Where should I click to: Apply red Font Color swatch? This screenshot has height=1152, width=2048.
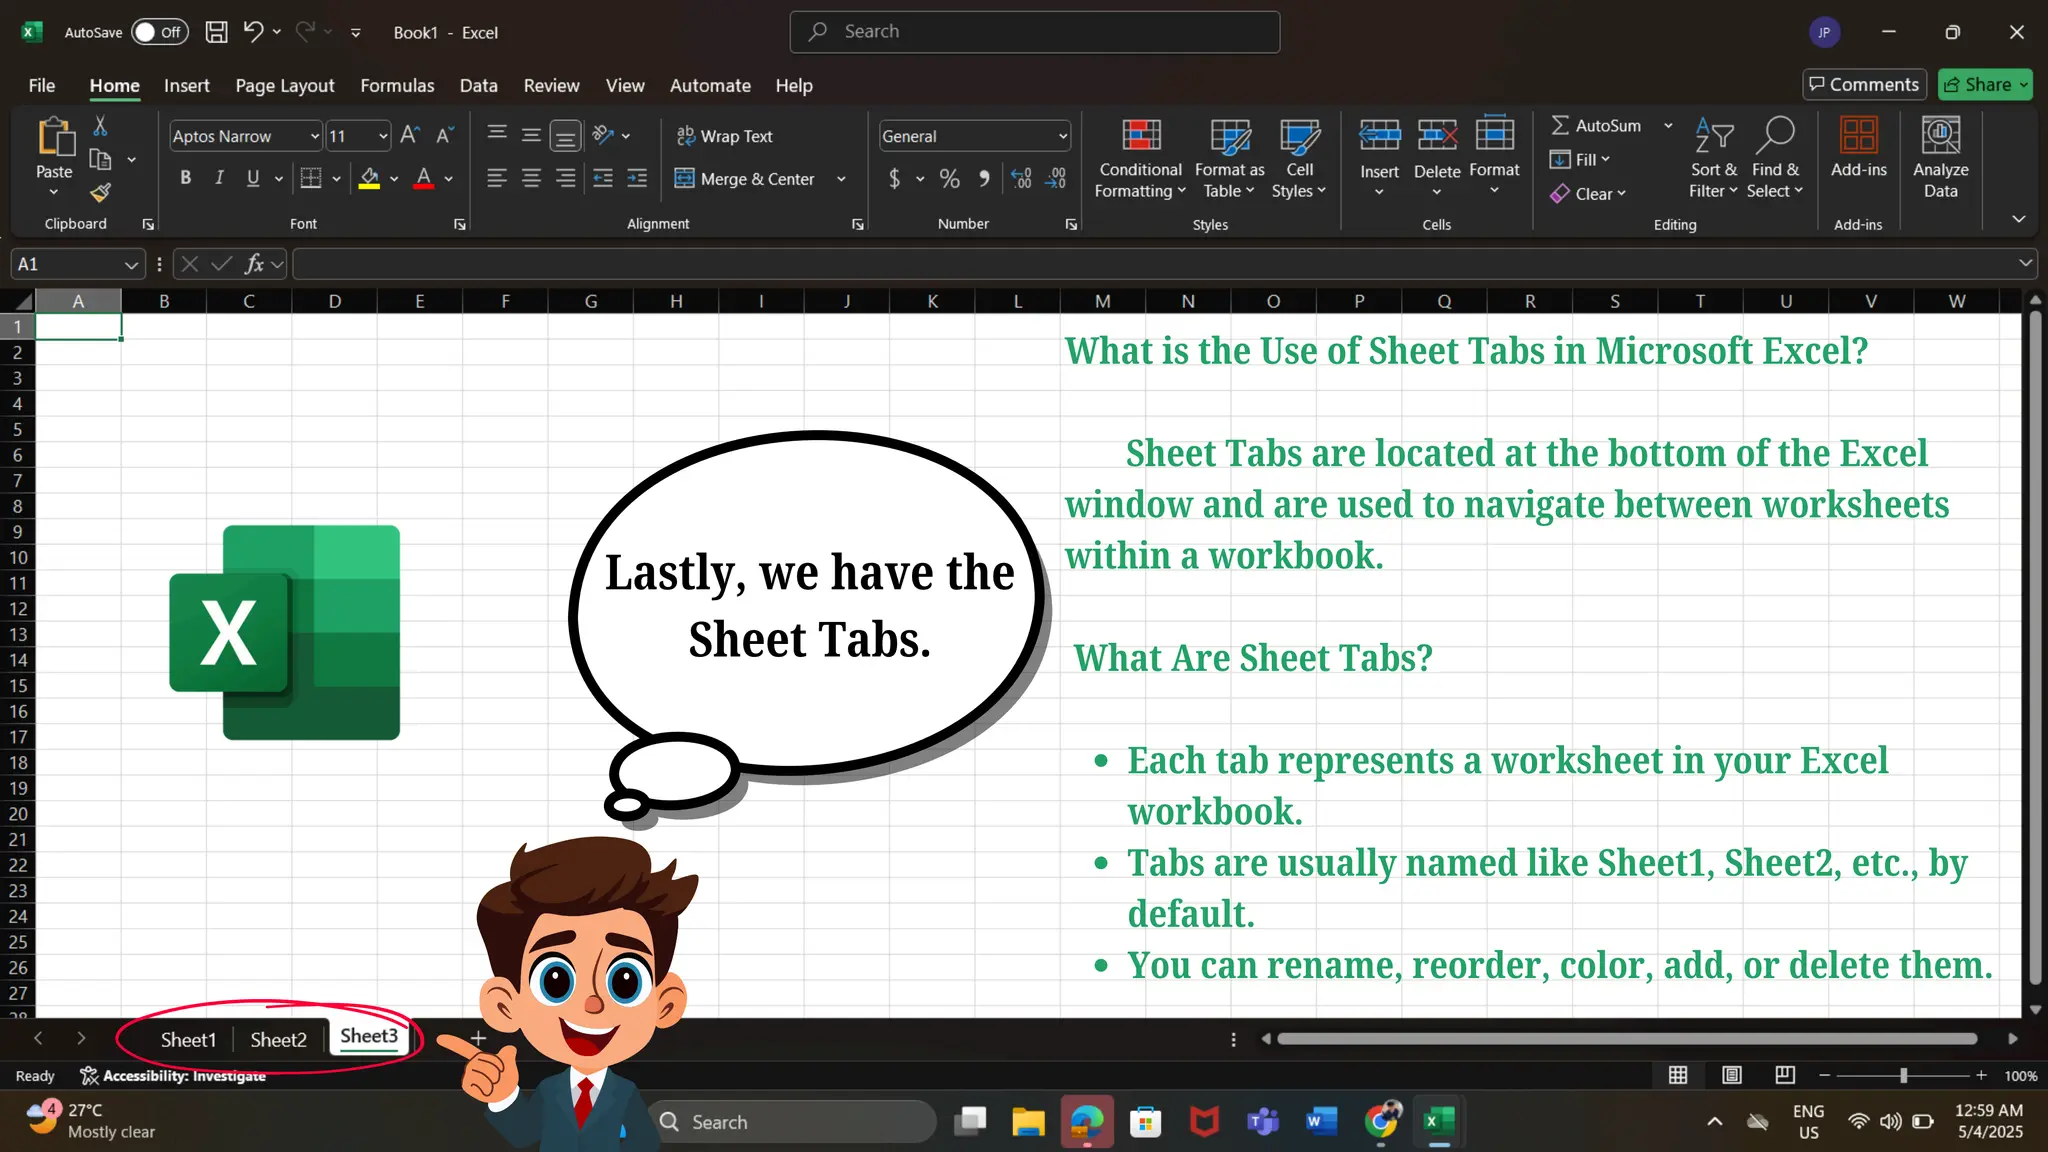424,178
